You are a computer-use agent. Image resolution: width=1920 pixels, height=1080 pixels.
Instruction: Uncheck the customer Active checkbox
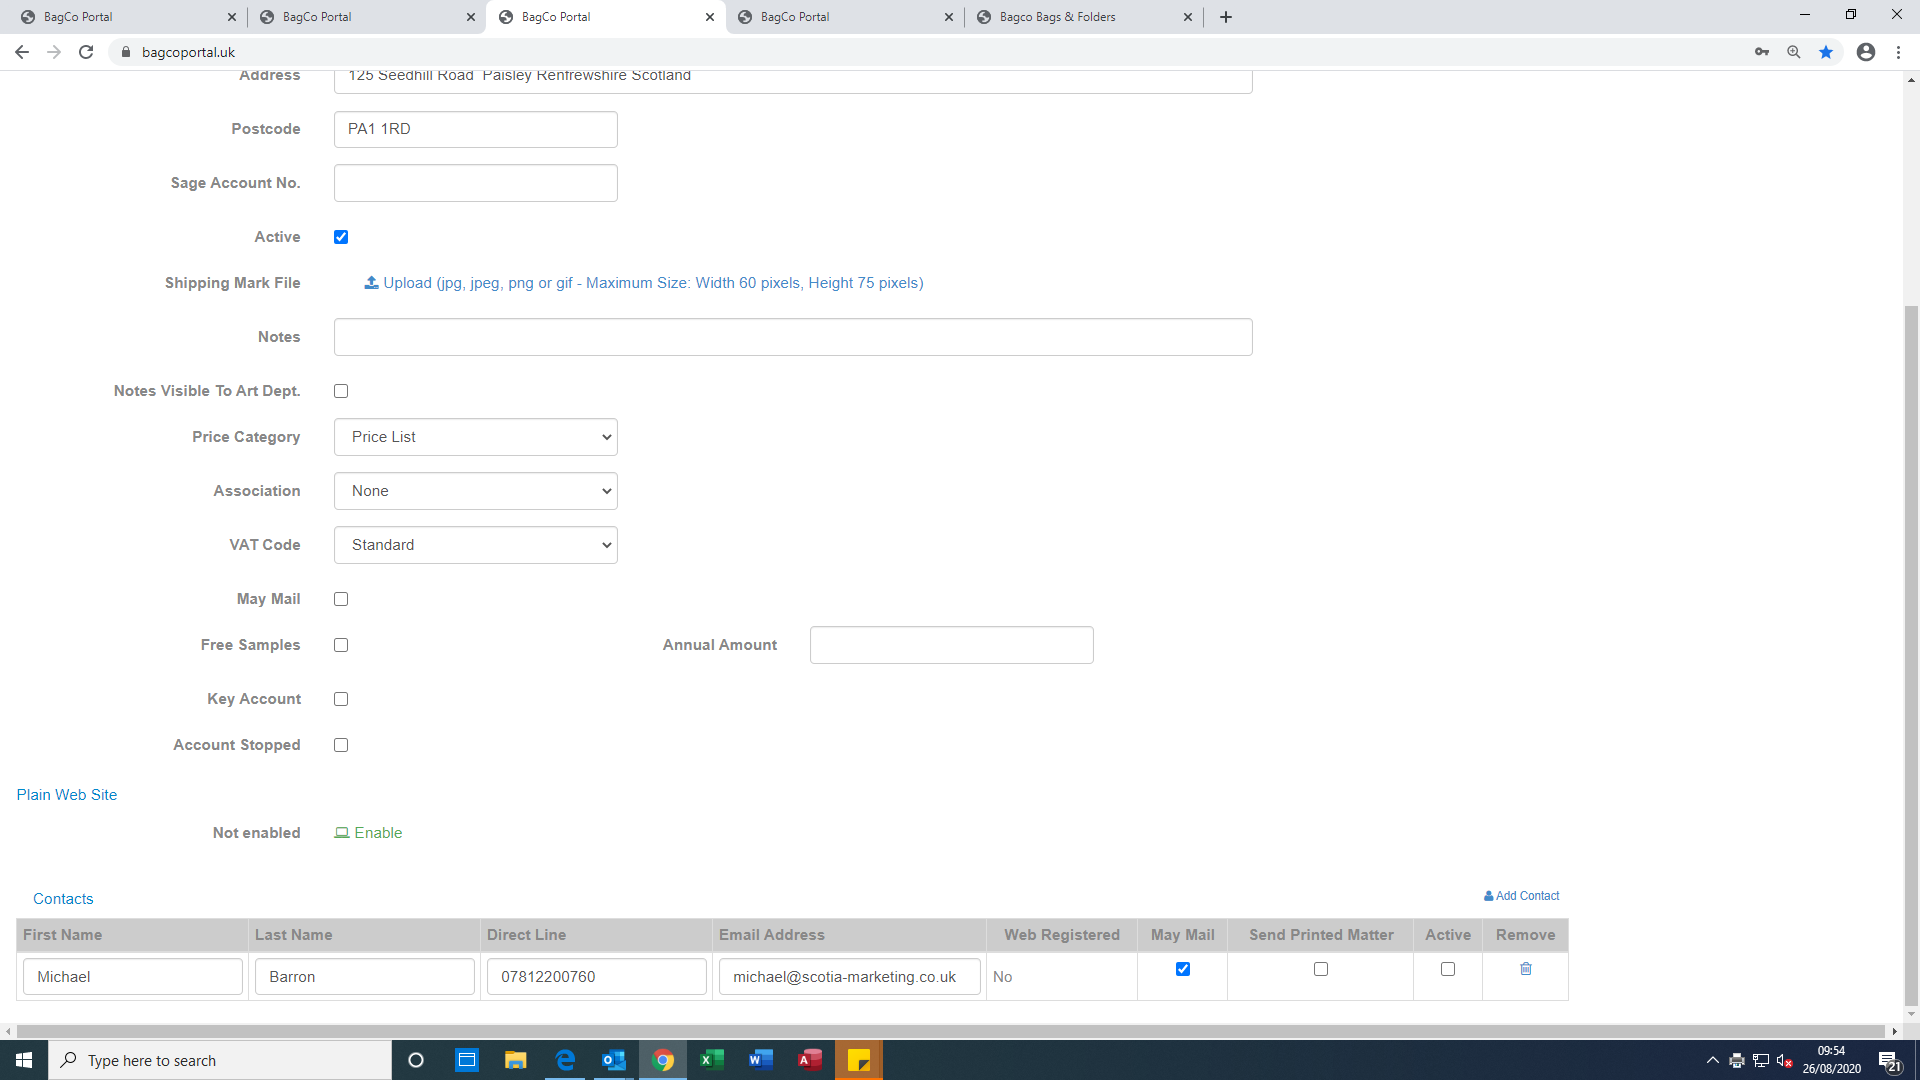pos(341,237)
